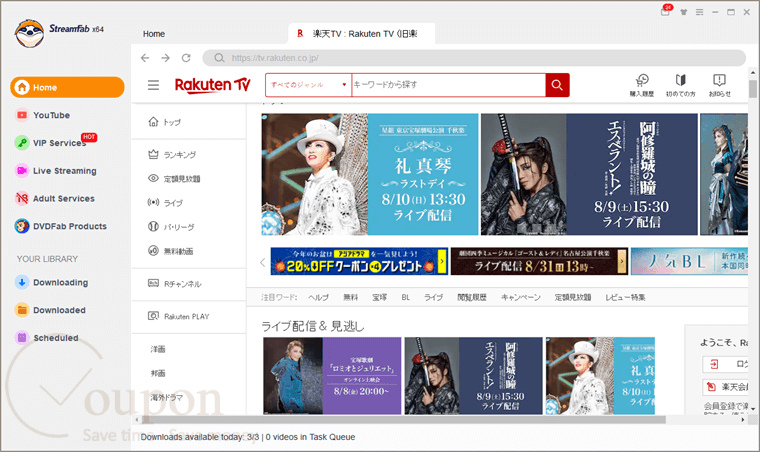Click the tv.rakuten.co.jp address bar
The height and width of the screenshot is (452, 760).
(x=474, y=58)
